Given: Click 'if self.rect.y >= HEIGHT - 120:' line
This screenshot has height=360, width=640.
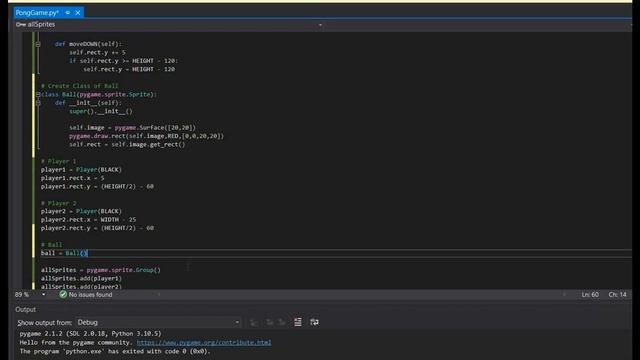Looking at the screenshot, I should point(123,61).
